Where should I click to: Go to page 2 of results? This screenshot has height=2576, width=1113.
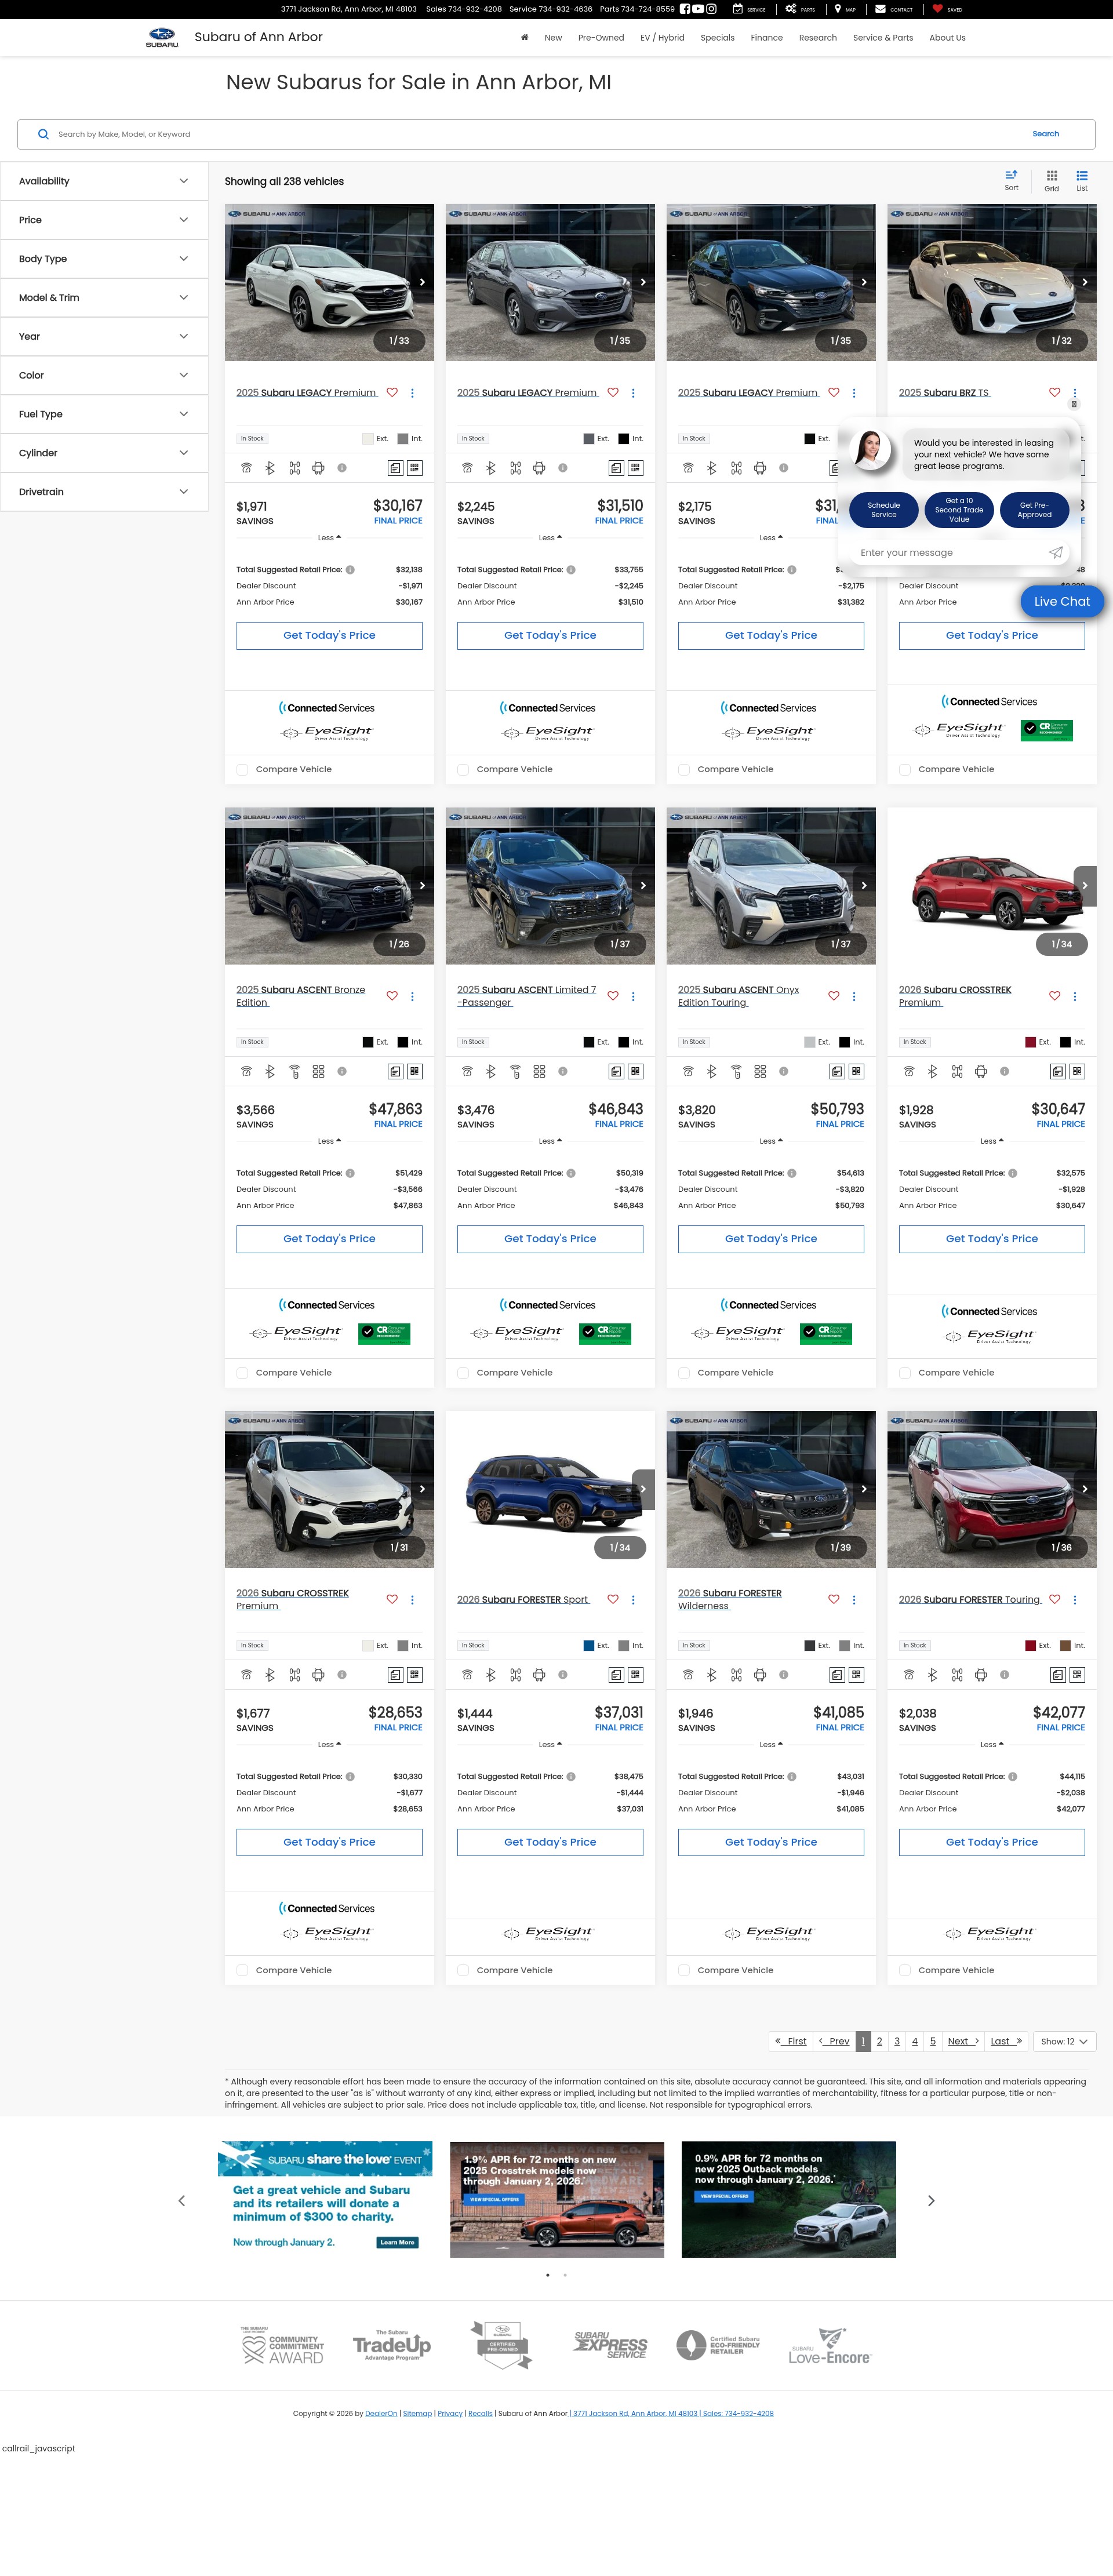coord(879,2041)
